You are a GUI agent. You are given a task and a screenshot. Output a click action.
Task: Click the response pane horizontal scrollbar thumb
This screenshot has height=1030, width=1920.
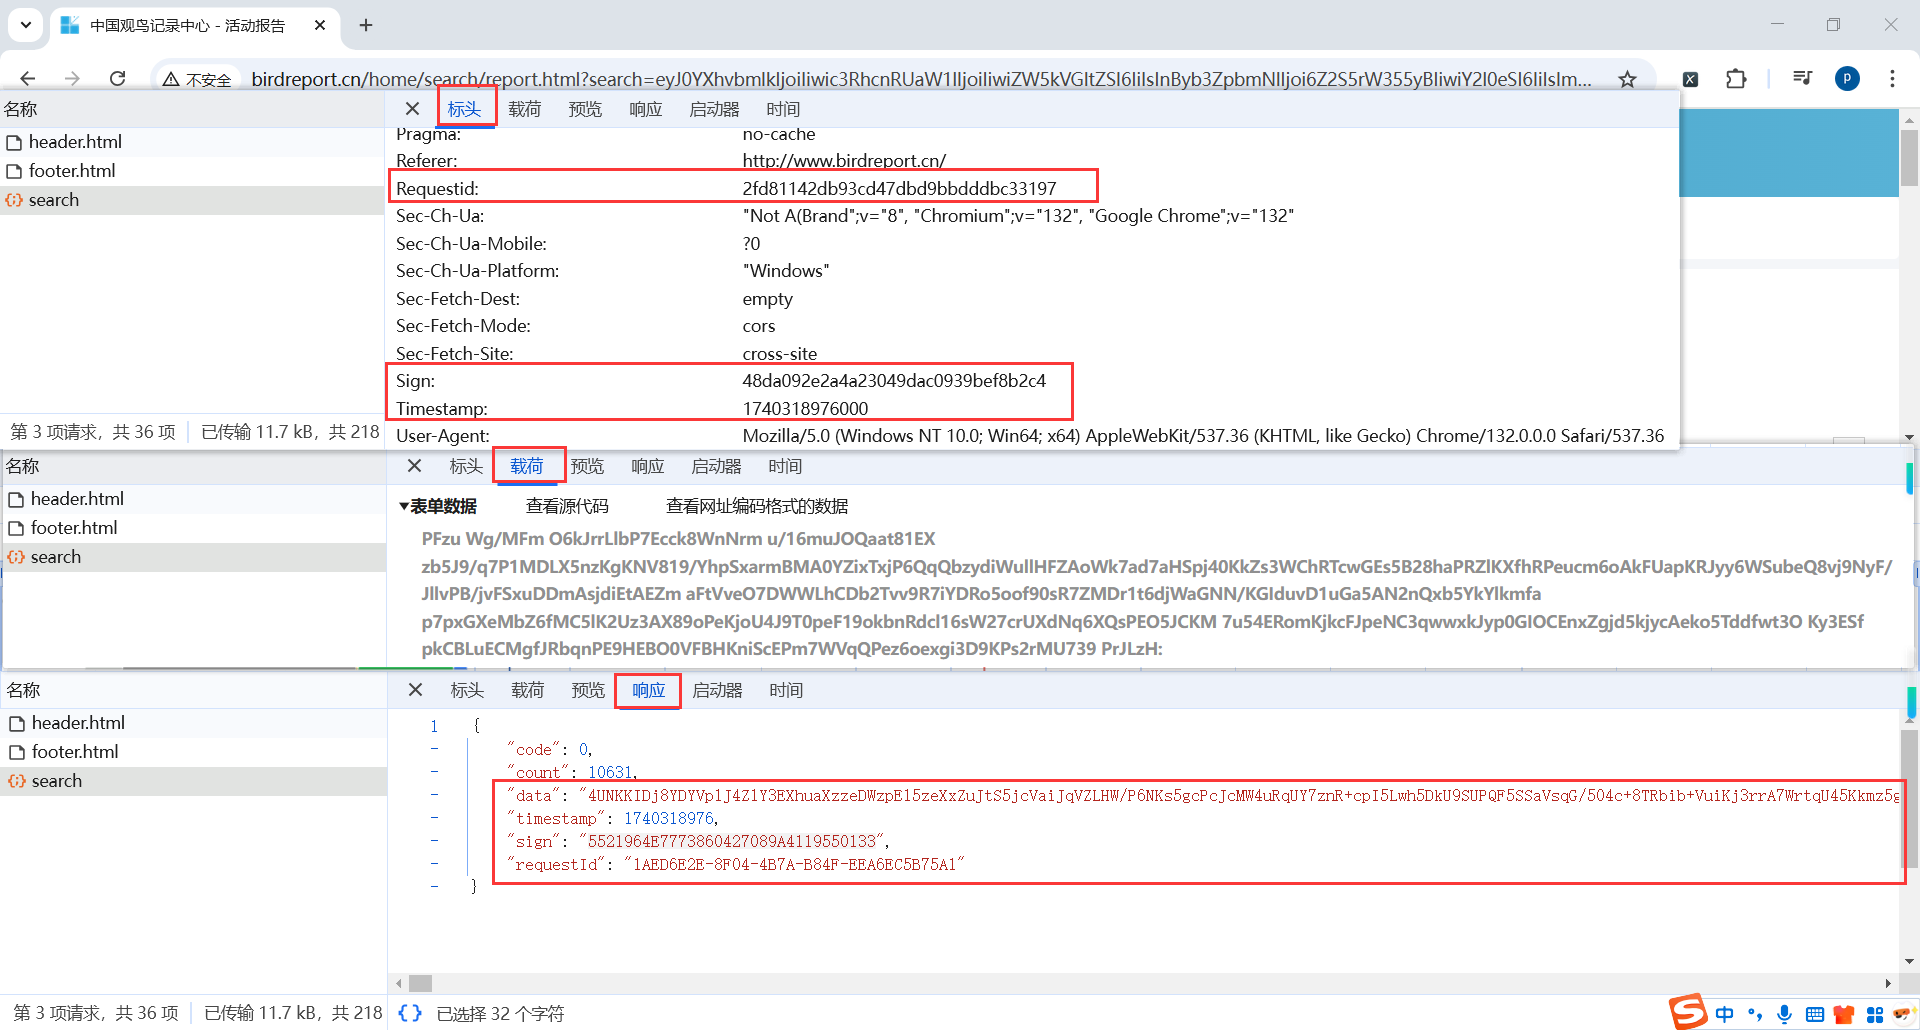[421, 983]
